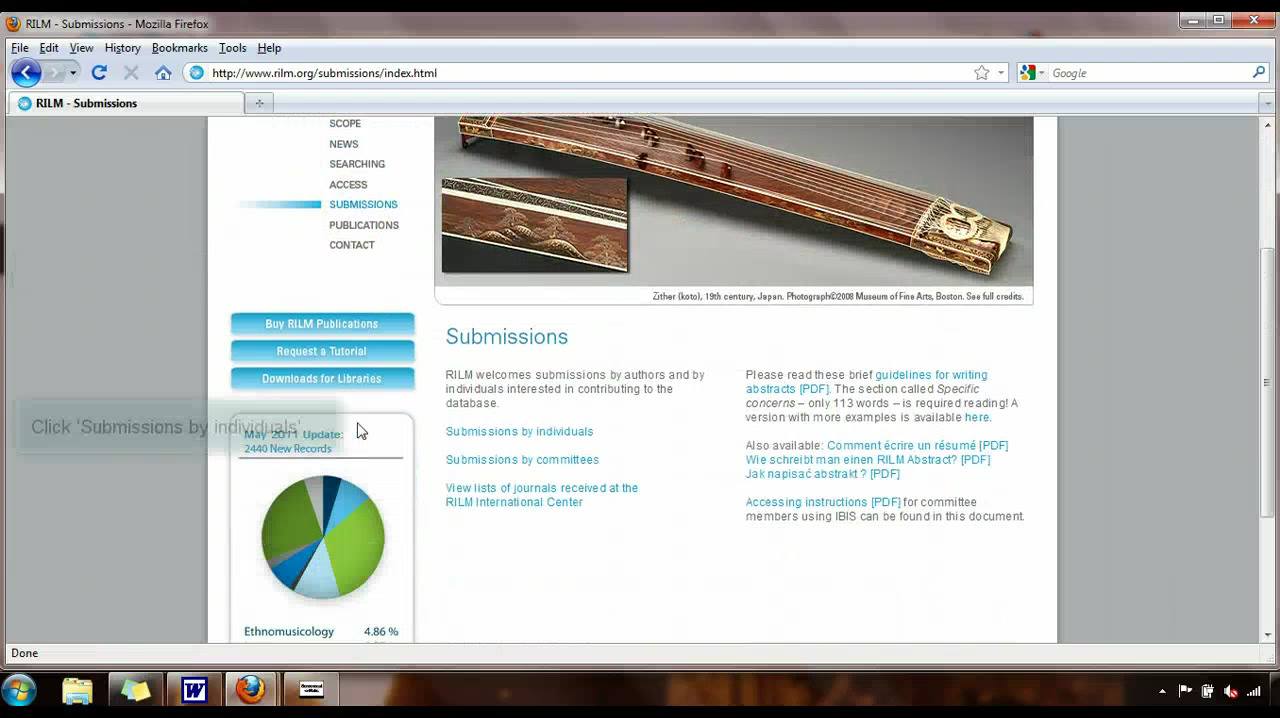Click the search magnifier icon
Viewport: 1280px width, 718px height.
[1259, 72]
